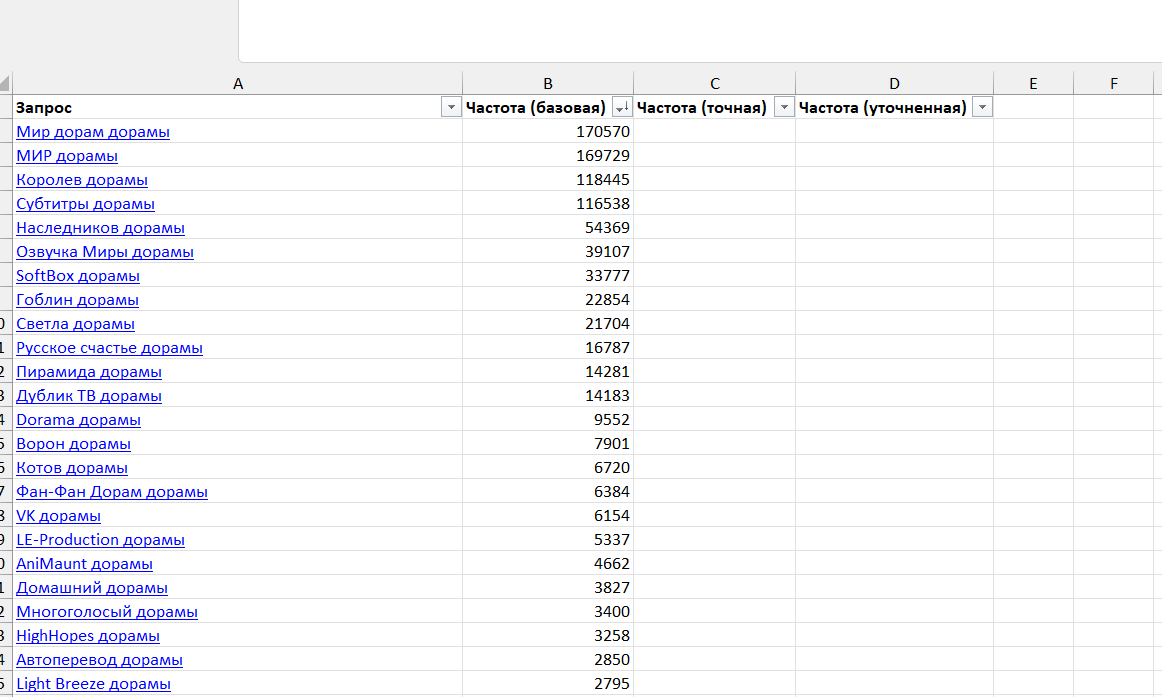This screenshot has width=1162, height=697.
Task: Select column A header
Action: coord(238,84)
